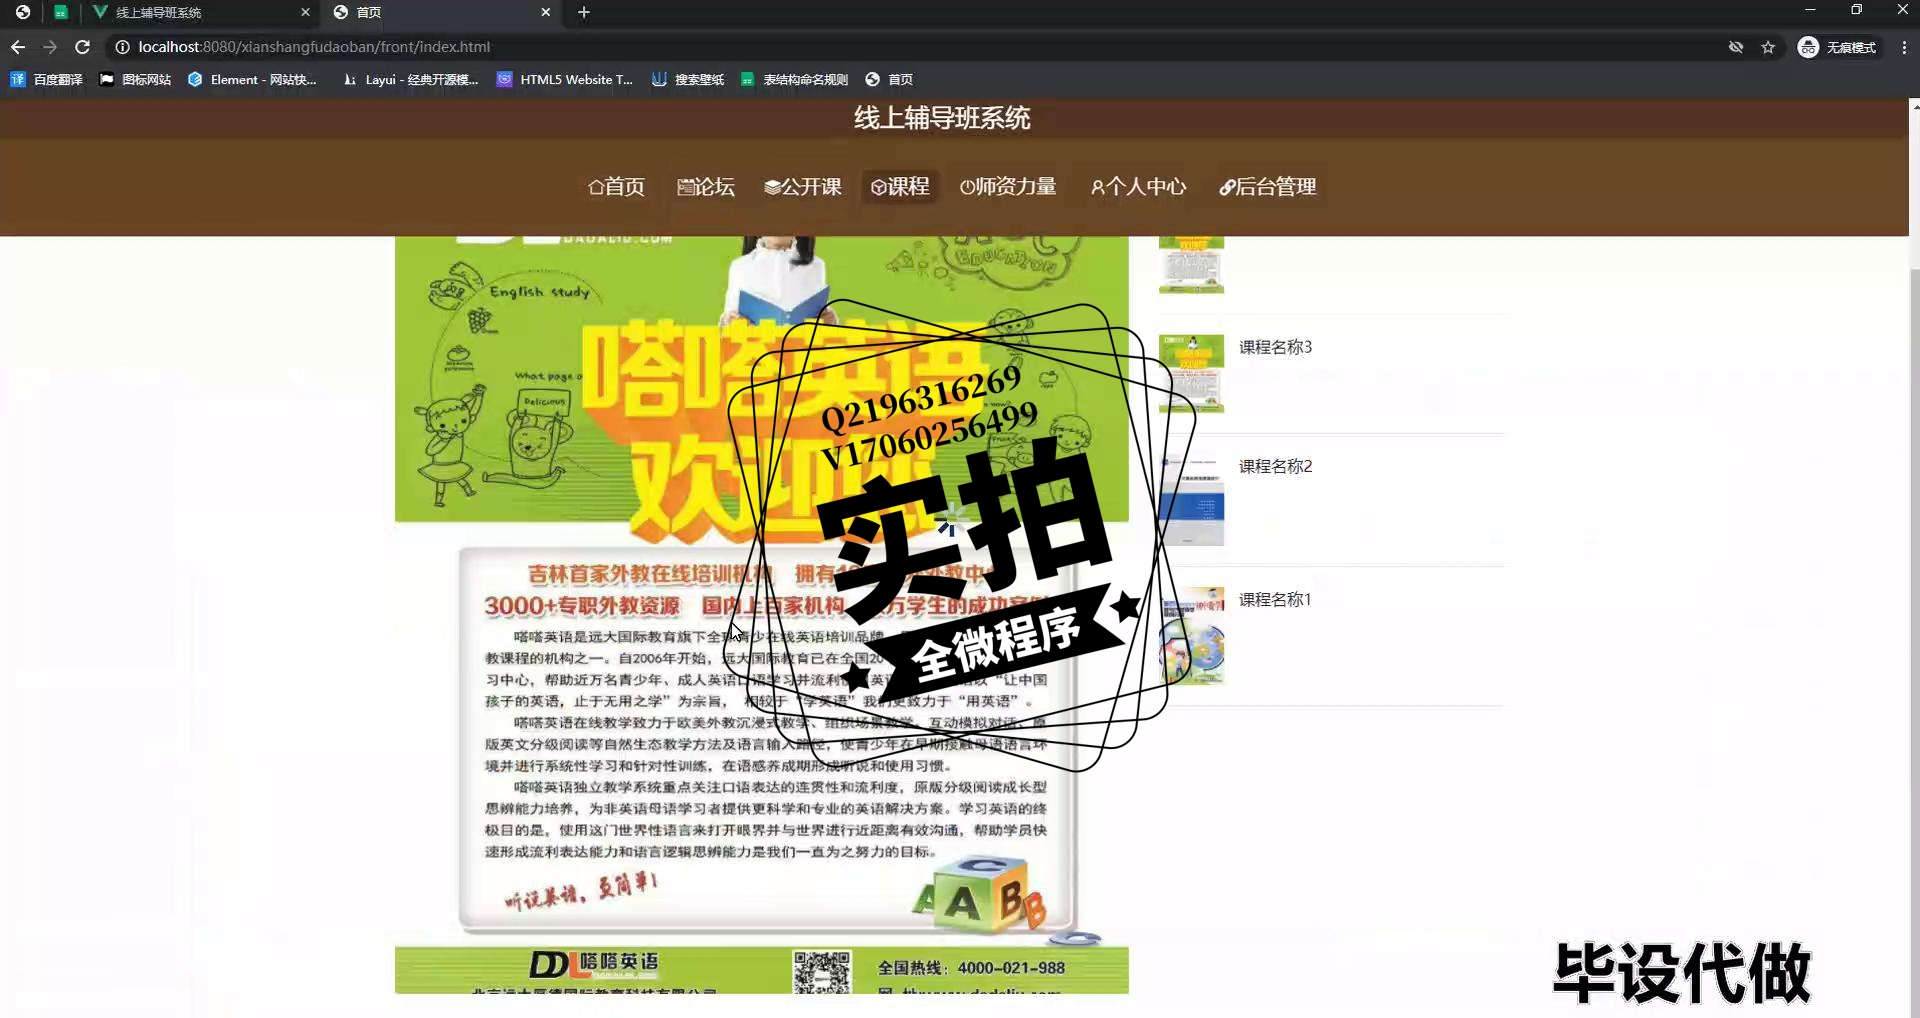Click the 课程名称1 thumbnail image
Image resolution: width=1920 pixels, height=1018 pixels.
1191,636
